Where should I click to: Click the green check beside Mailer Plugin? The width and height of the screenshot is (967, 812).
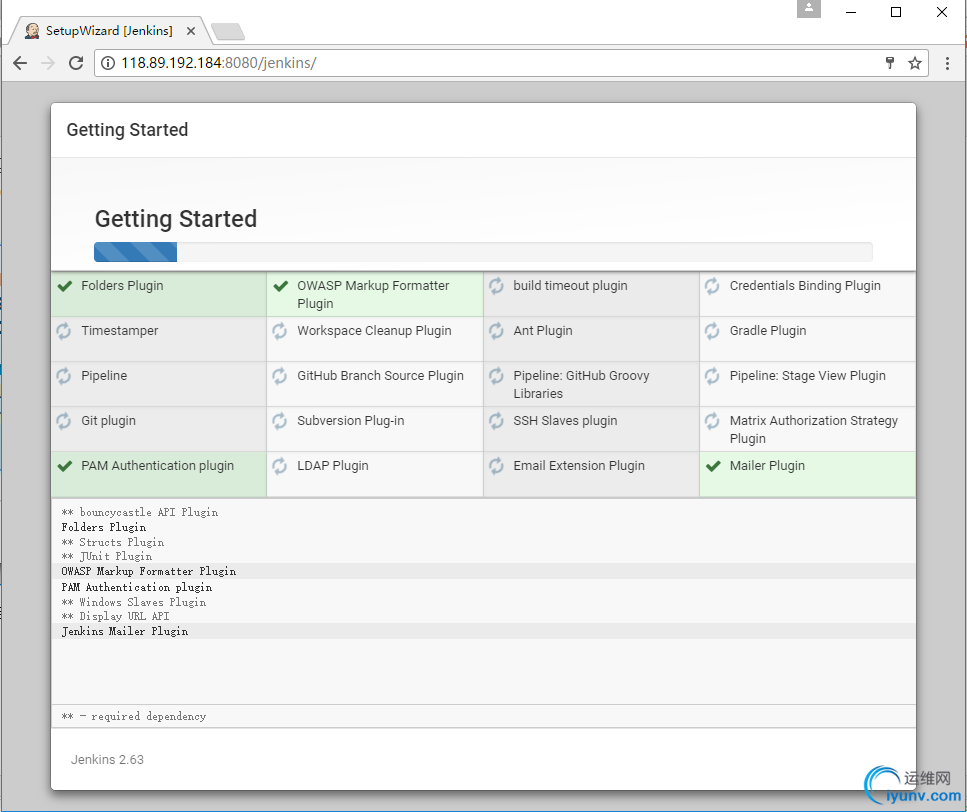[x=713, y=466]
